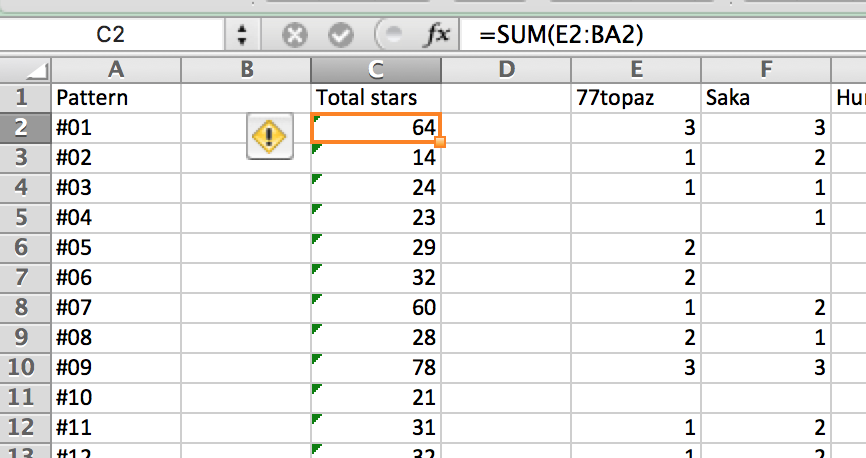Screen dimensions: 866x458
Task: Click the total stars cell showing 21
Action: [x=376, y=397]
